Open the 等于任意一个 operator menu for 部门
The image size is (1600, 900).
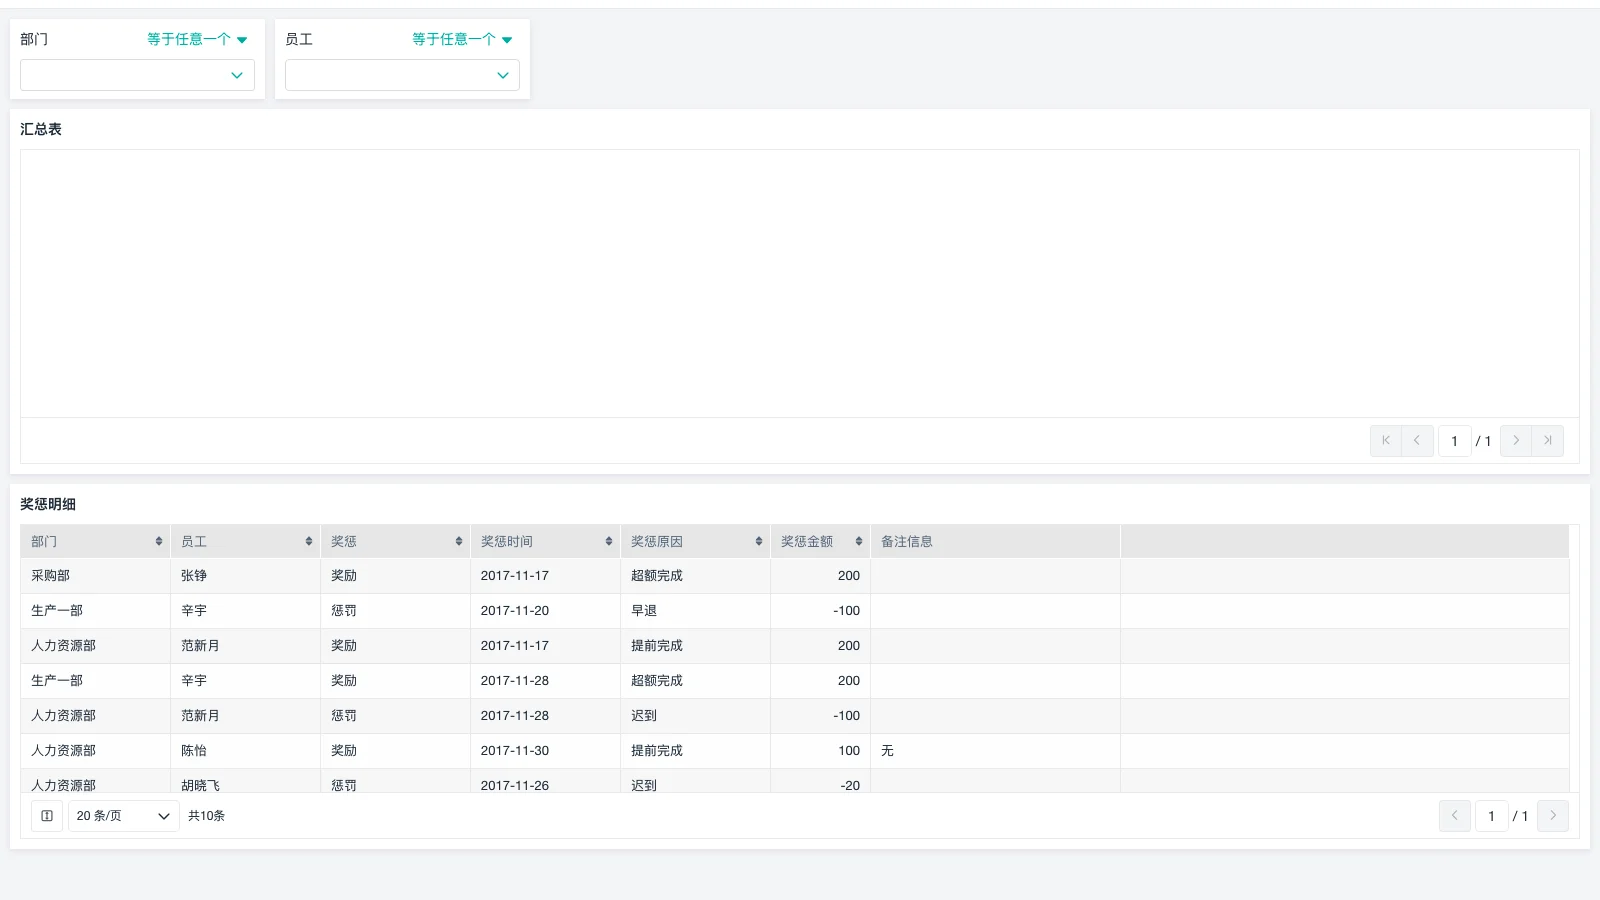196,39
